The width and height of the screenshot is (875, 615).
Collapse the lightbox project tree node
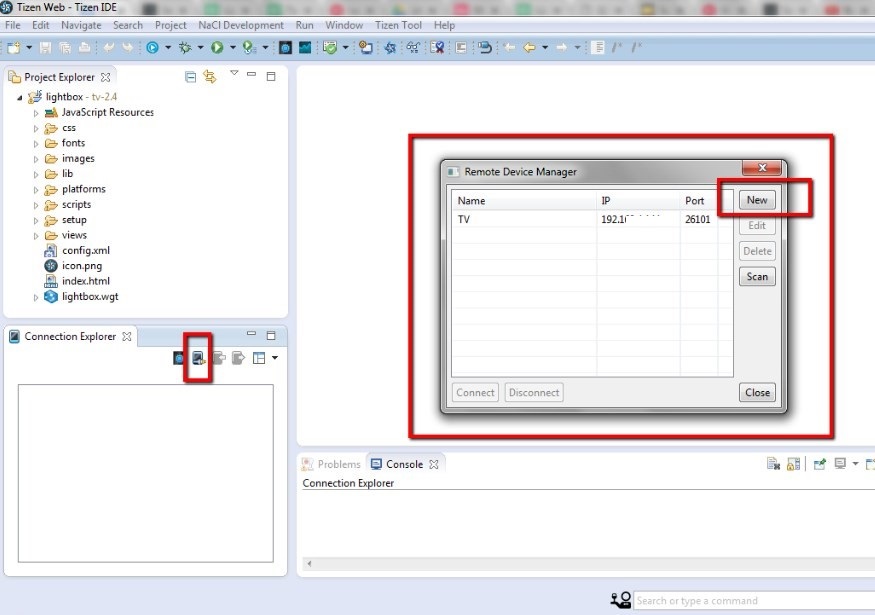pos(20,98)
